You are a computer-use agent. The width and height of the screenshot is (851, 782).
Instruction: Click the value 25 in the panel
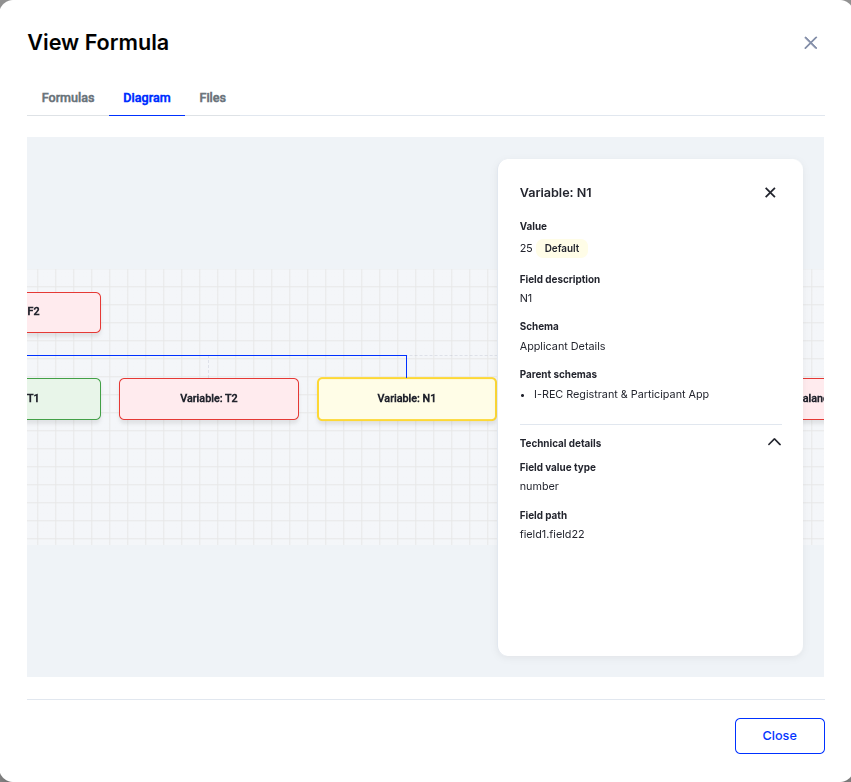point(526,248)
